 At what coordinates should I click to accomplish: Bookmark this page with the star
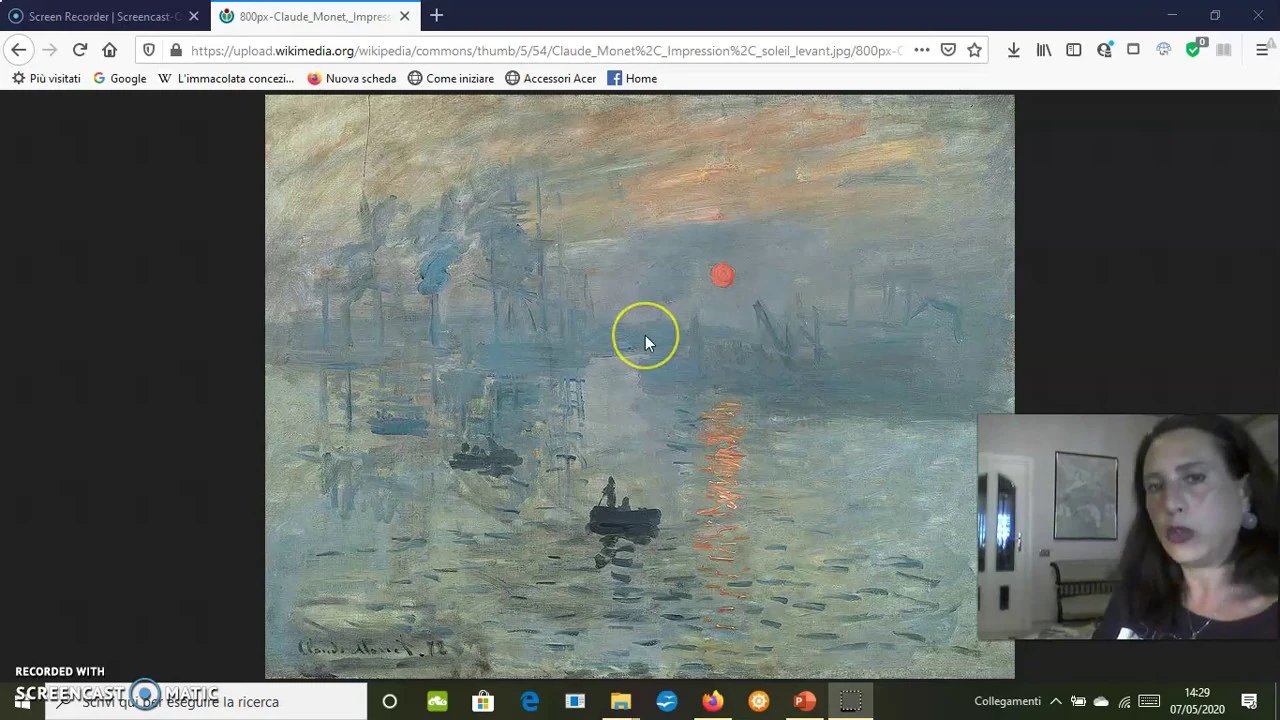974,50
